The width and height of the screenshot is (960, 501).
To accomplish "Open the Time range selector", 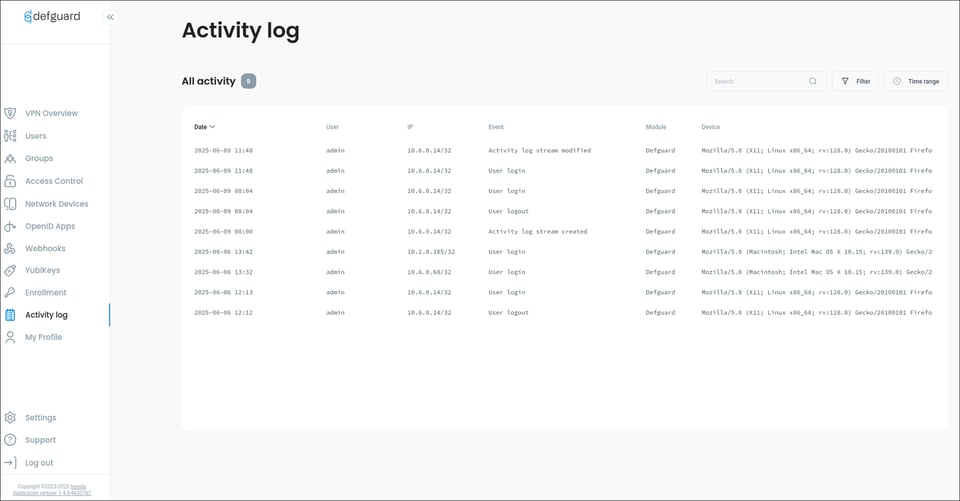I will [x=915, y=81].
